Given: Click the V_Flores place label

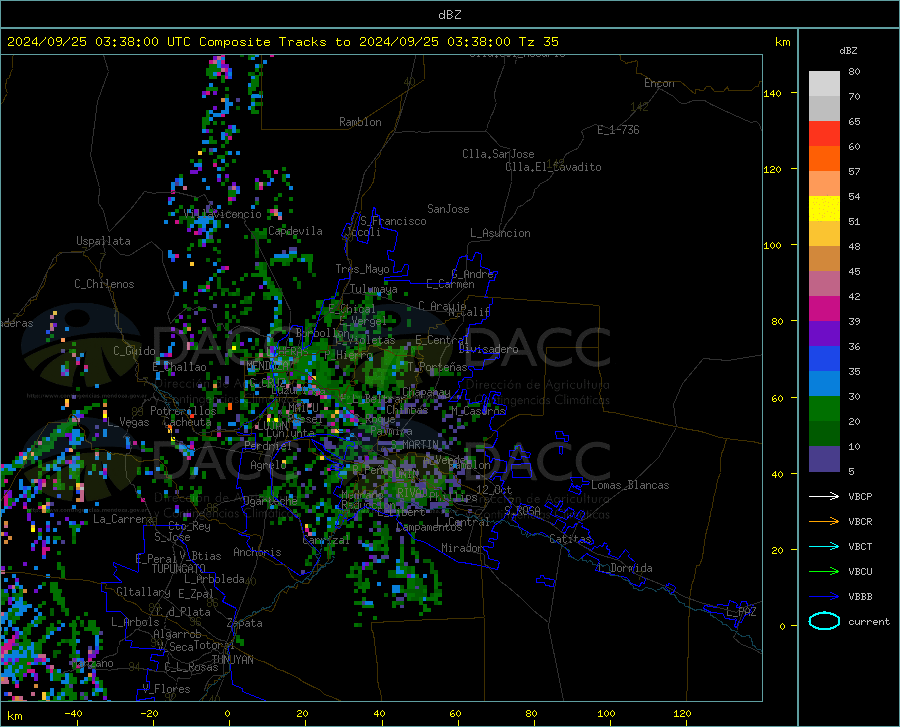Looking at the screenshot, I should (166, 689).
